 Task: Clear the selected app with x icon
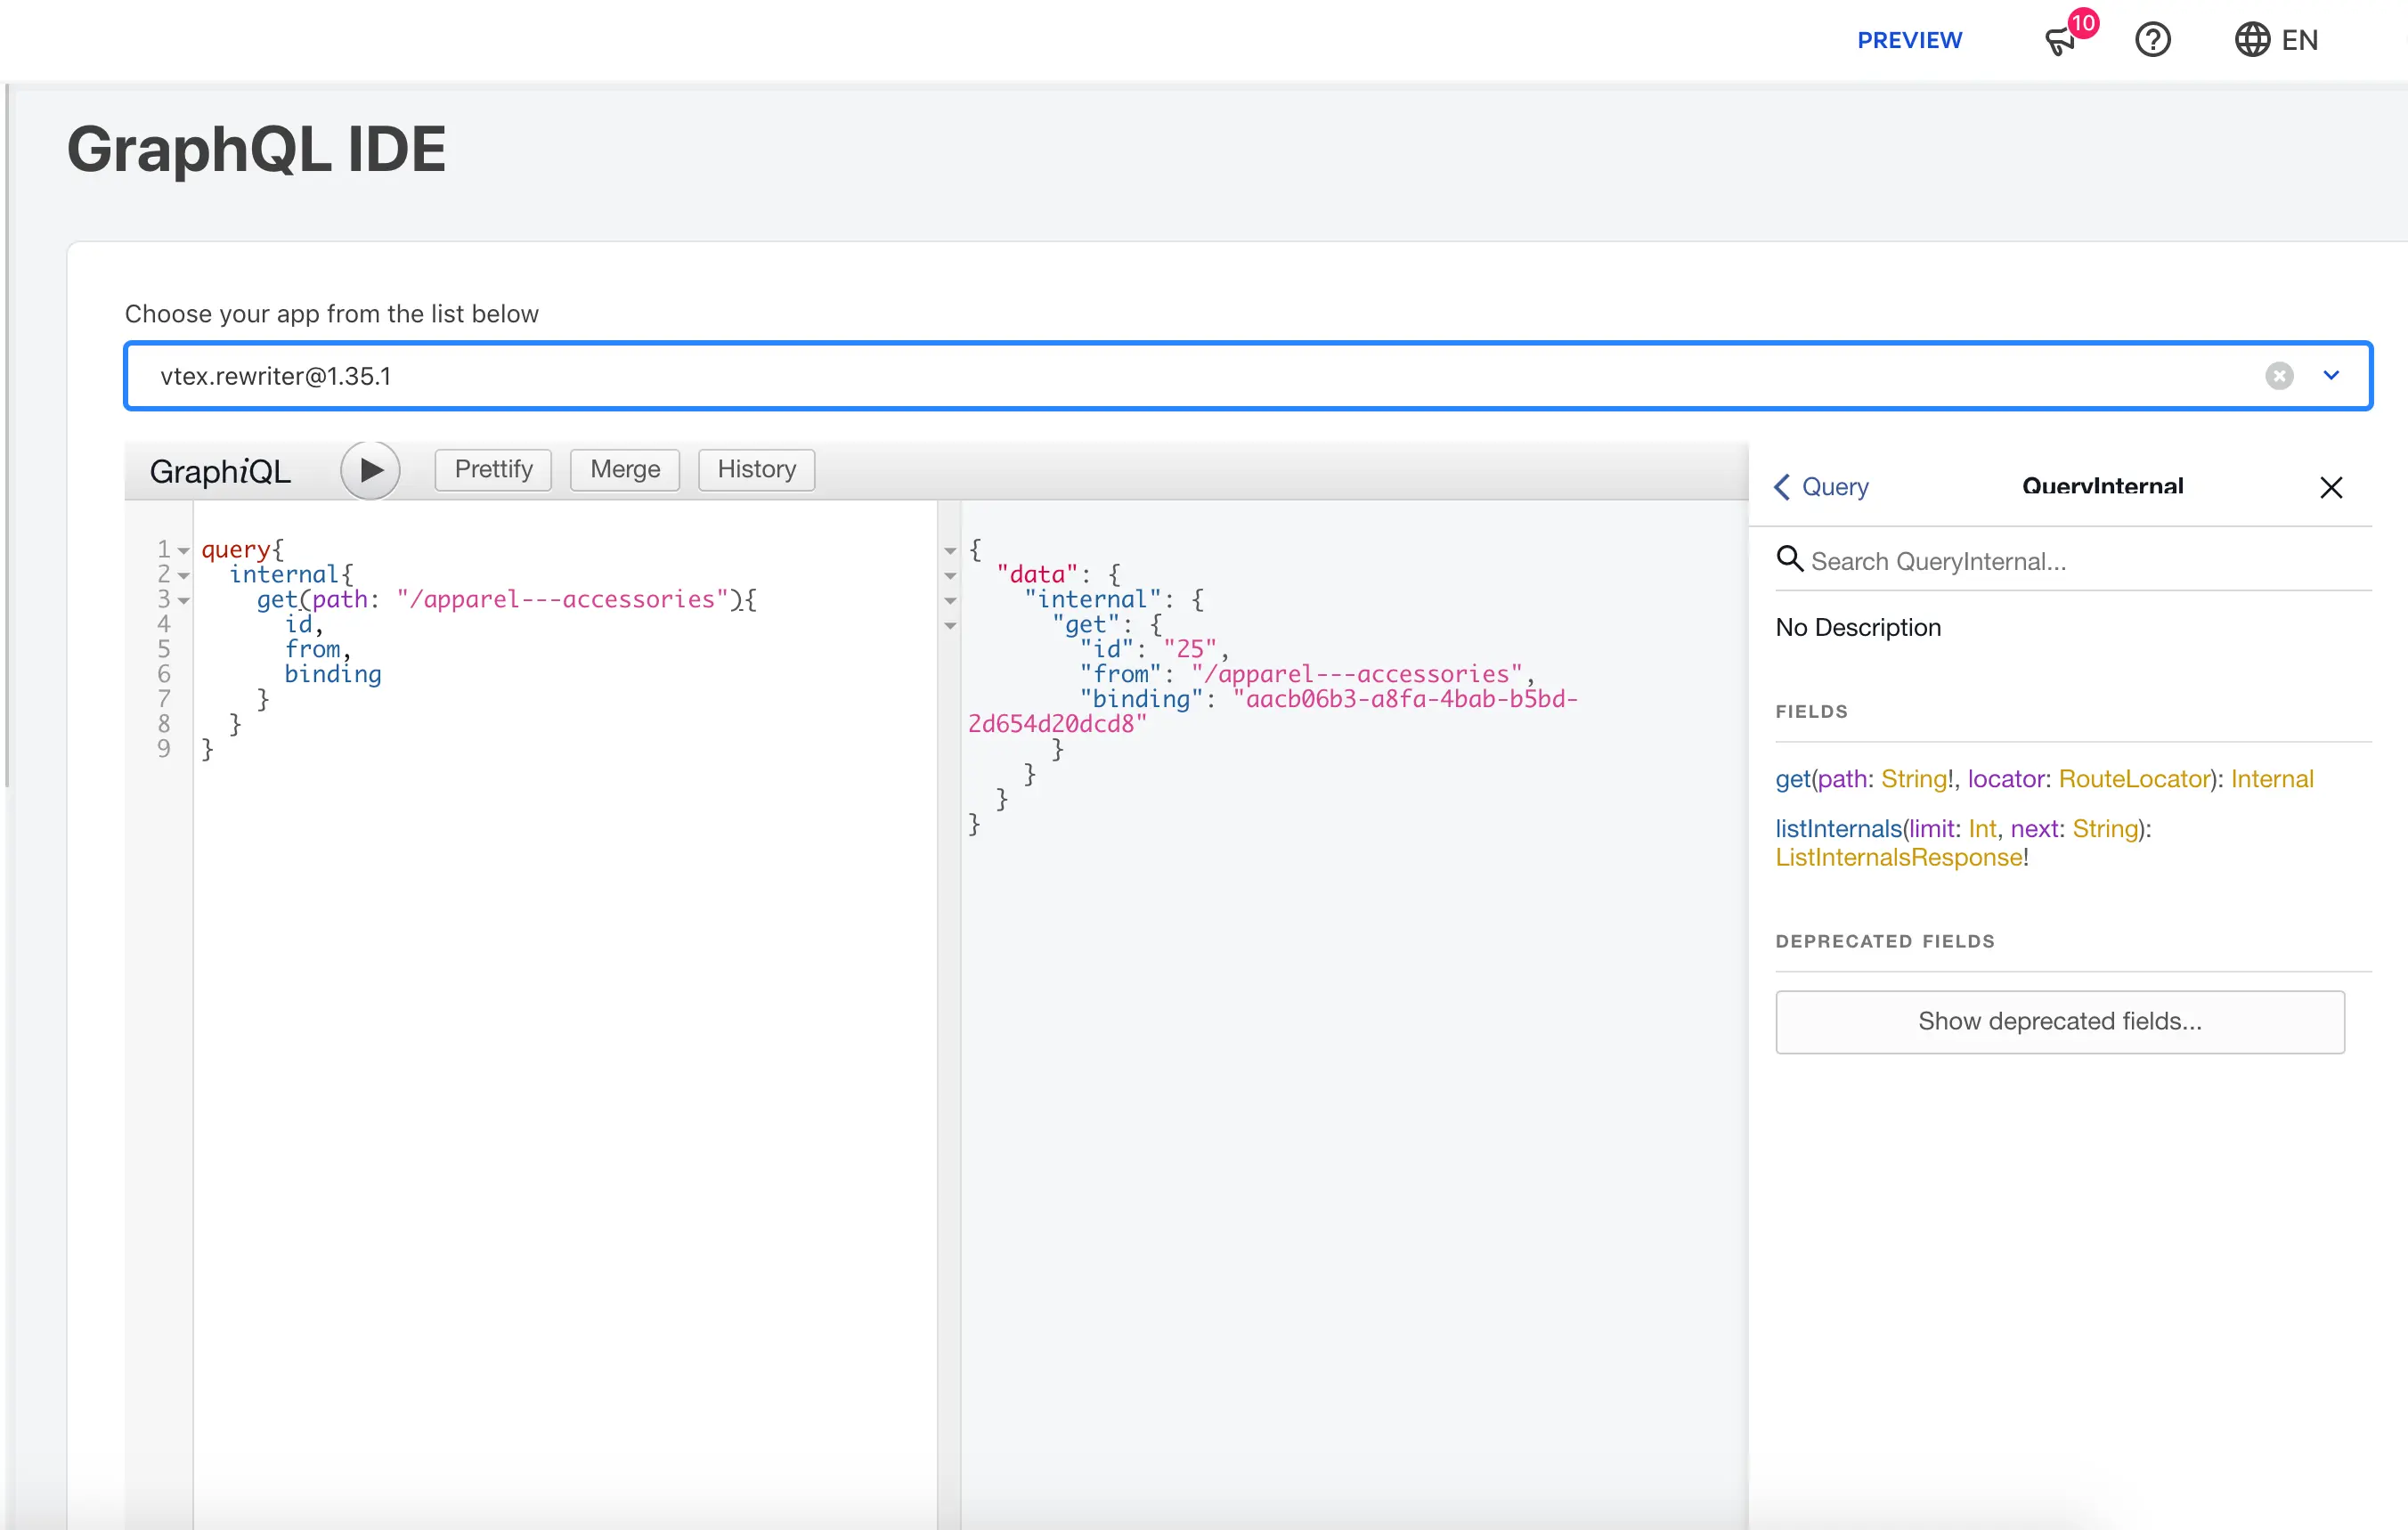pos(2279,376)
